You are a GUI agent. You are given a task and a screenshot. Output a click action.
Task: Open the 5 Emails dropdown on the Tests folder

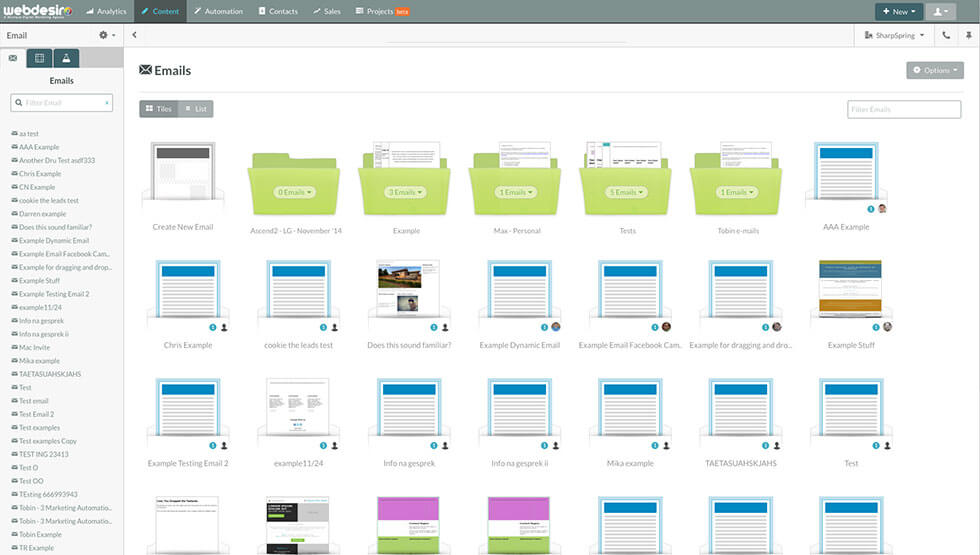tap(627, 192)
